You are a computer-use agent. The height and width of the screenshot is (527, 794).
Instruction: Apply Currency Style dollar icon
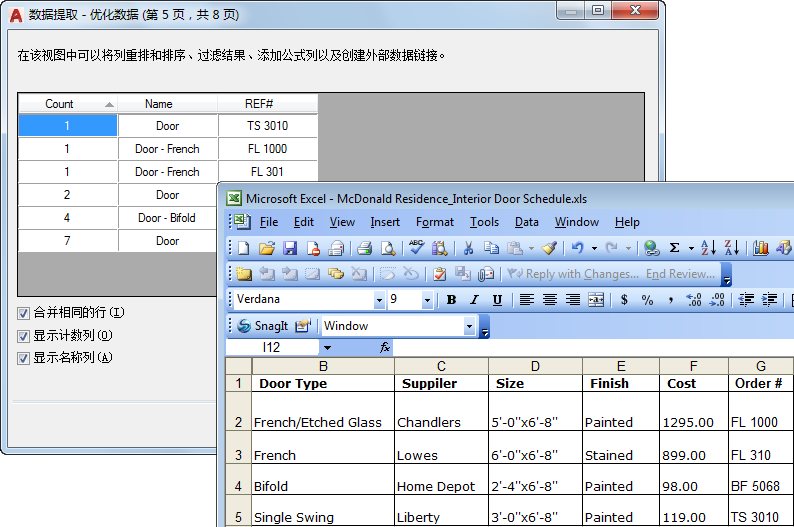(624, 300)
